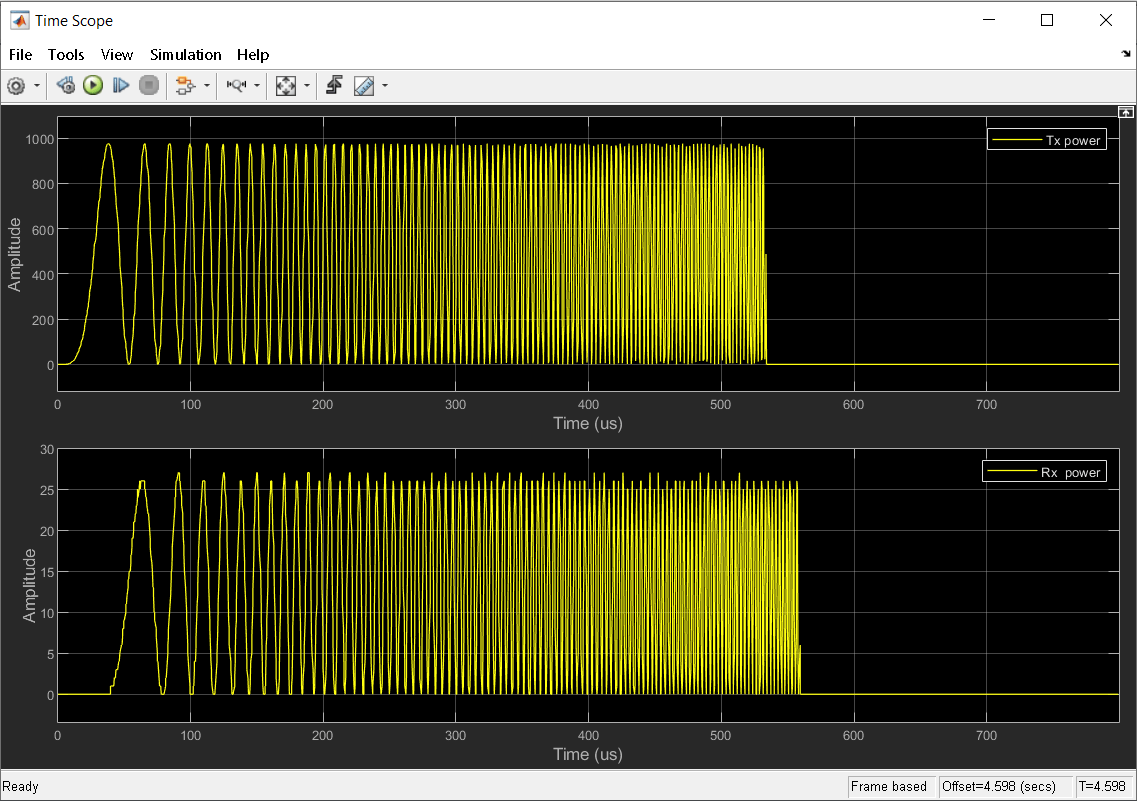Open the scope Configuration Properties gear icon
This screenshot has width=1137, height=801.
(x=16, y=86)
